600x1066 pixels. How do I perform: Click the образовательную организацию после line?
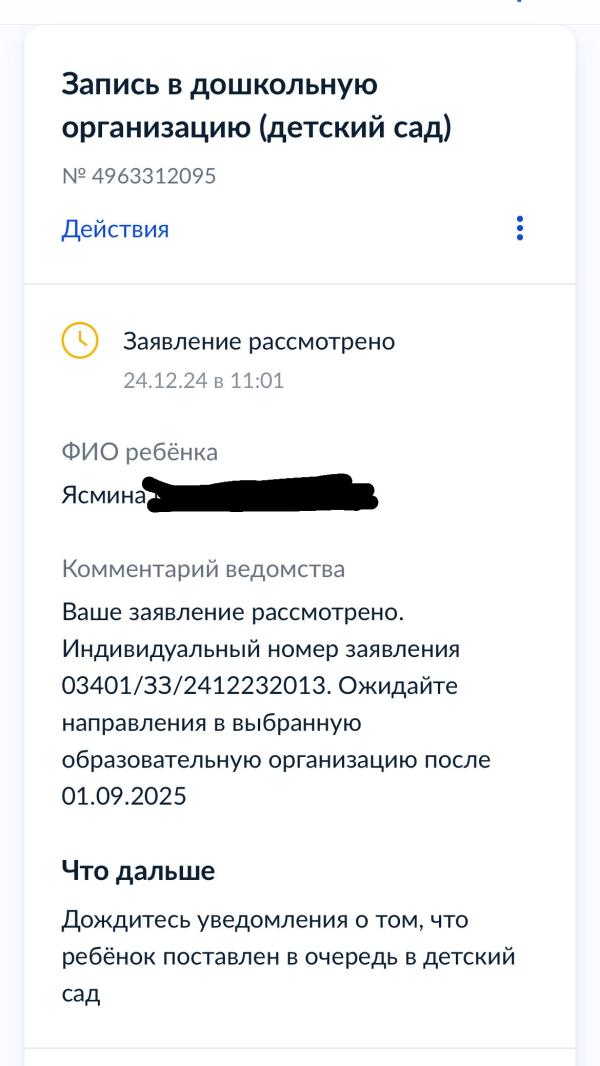point(276,760)
